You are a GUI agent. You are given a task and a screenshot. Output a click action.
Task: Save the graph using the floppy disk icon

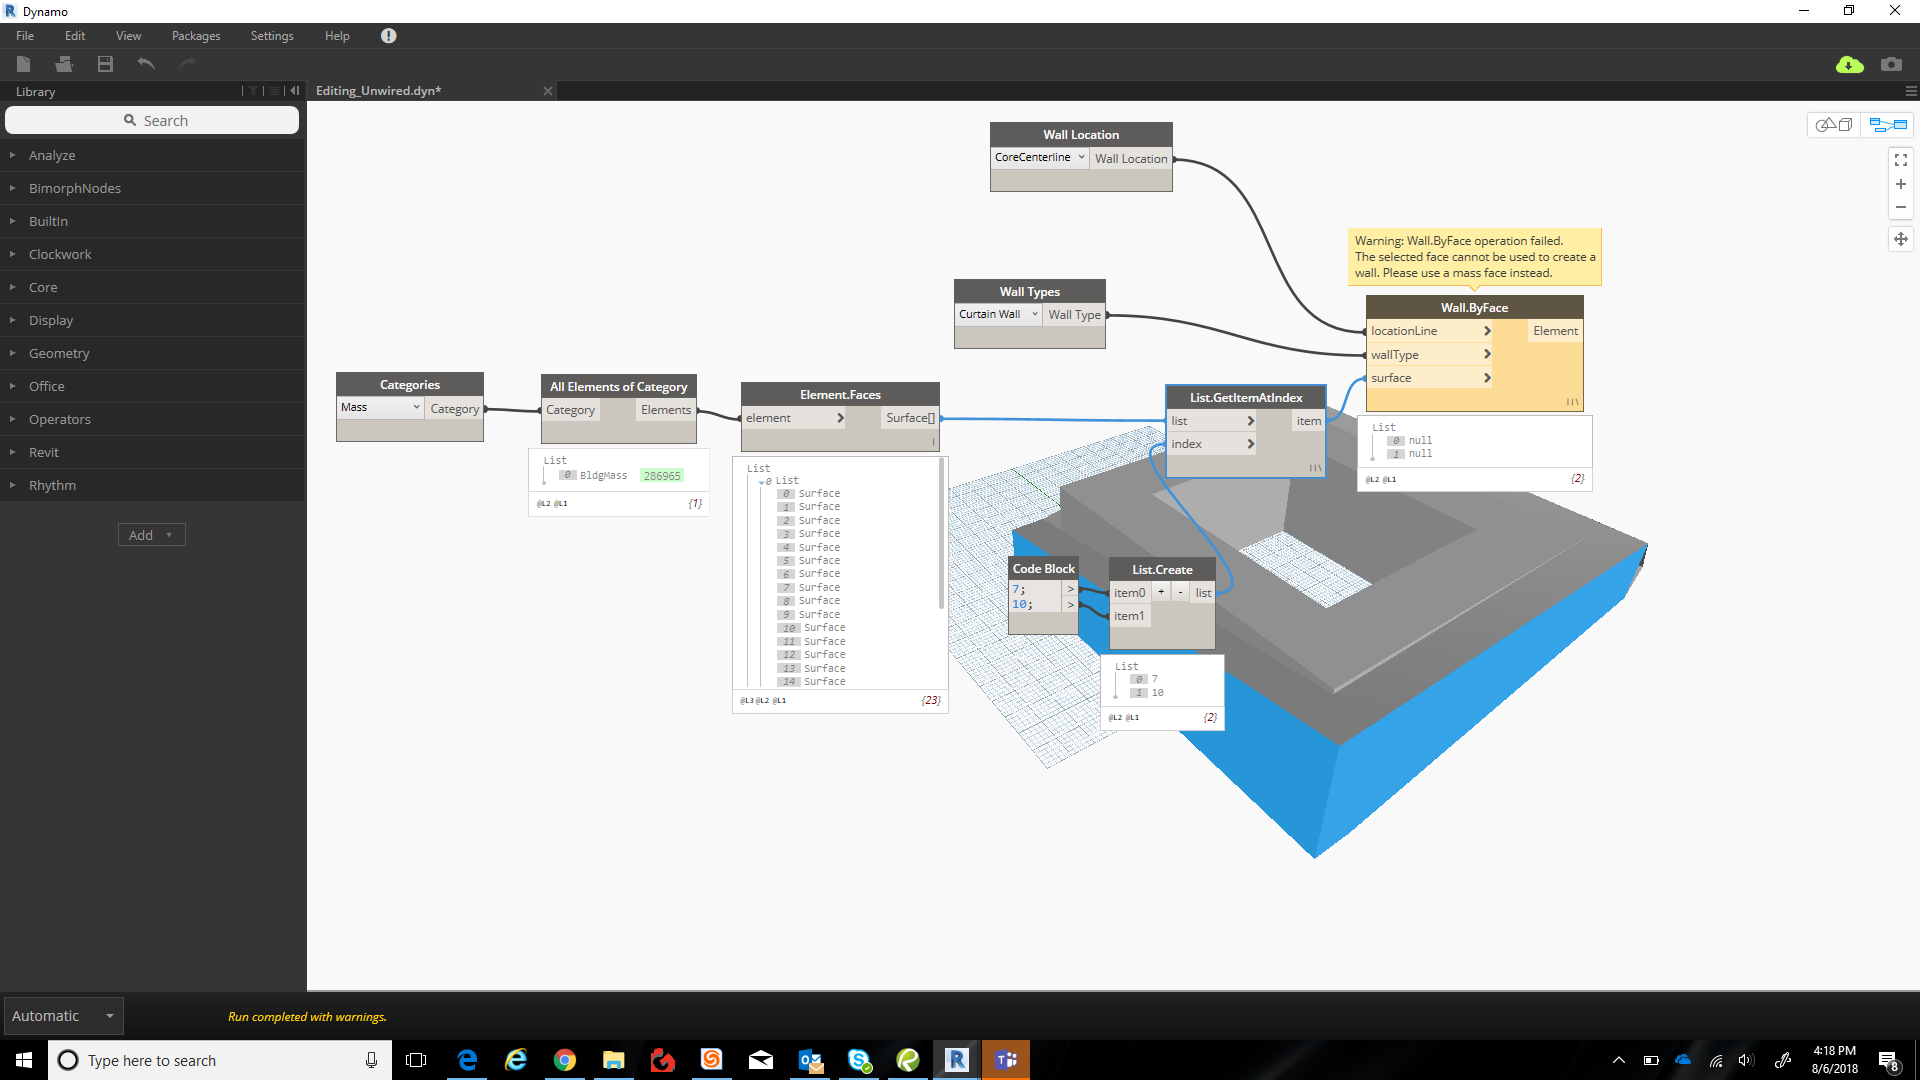tap(105, 64)
